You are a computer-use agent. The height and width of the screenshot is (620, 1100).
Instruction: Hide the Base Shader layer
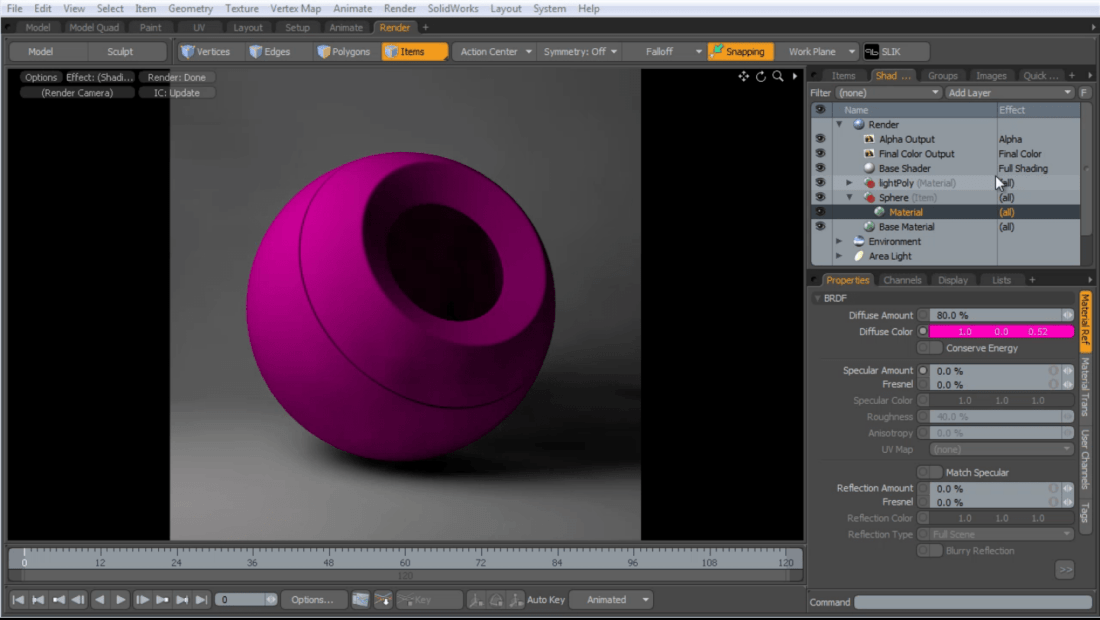[x=820, y=168]
